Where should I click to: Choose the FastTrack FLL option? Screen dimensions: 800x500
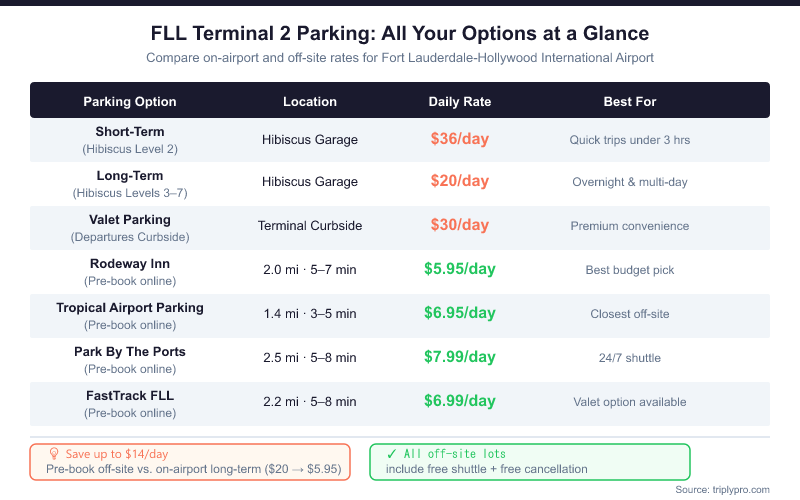coord(130,395)
